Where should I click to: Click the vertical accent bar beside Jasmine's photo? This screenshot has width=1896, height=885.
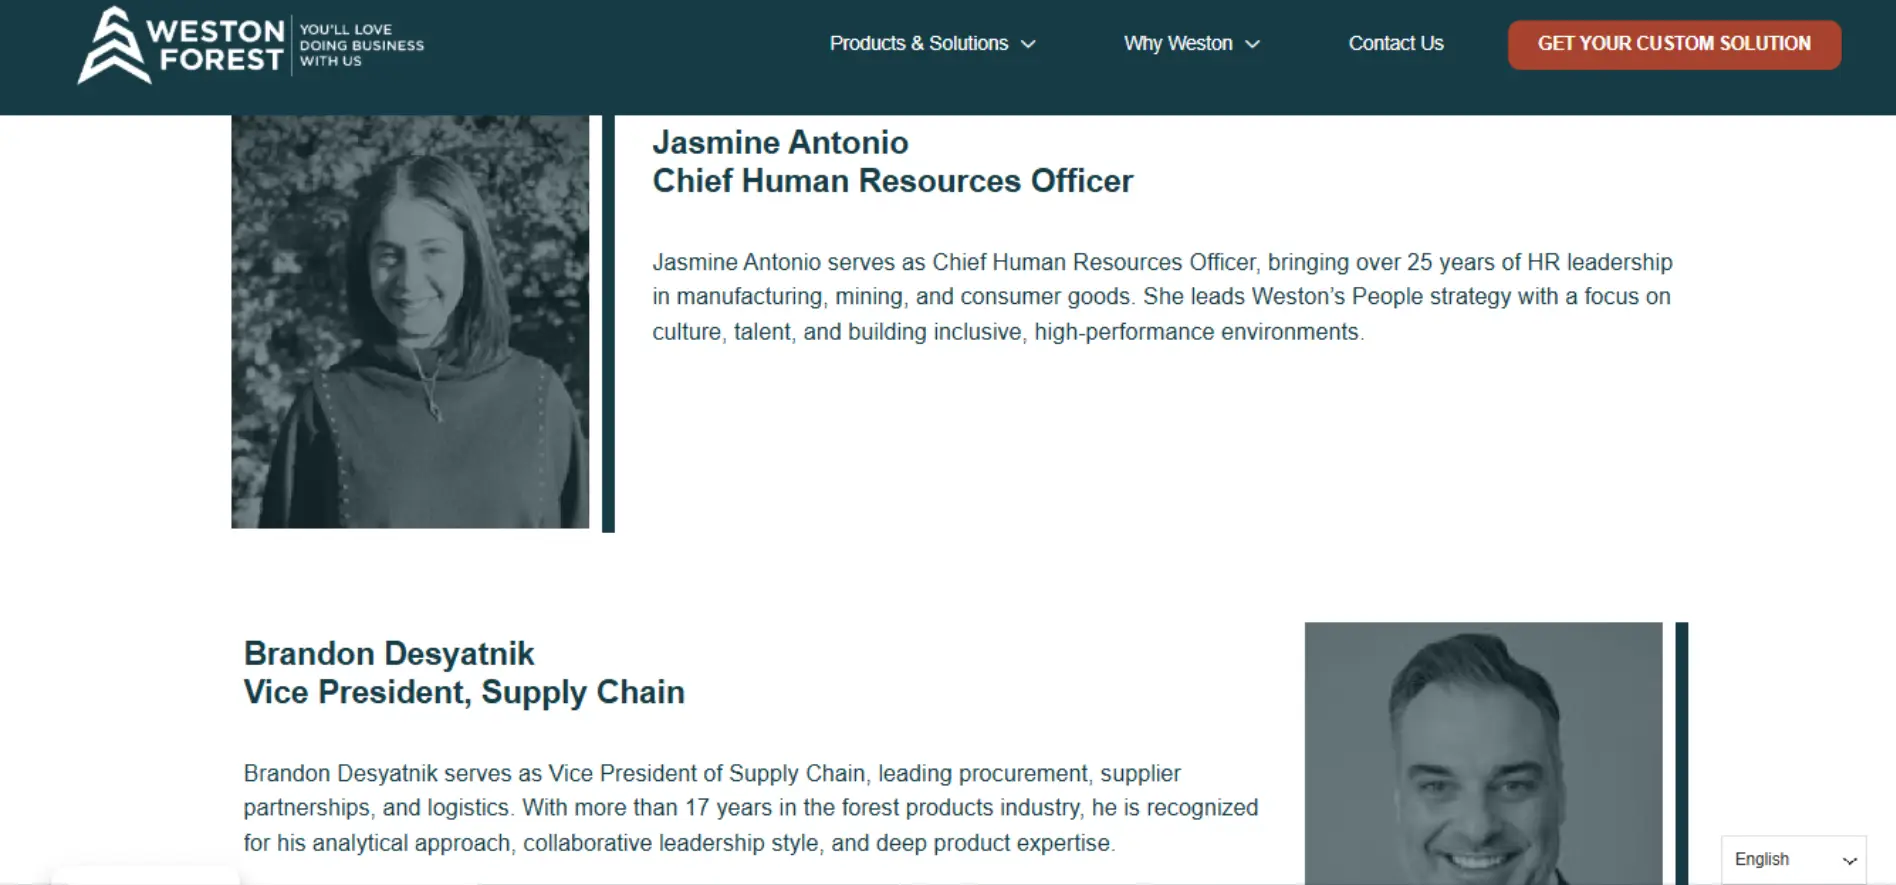[x=608, y=323]
